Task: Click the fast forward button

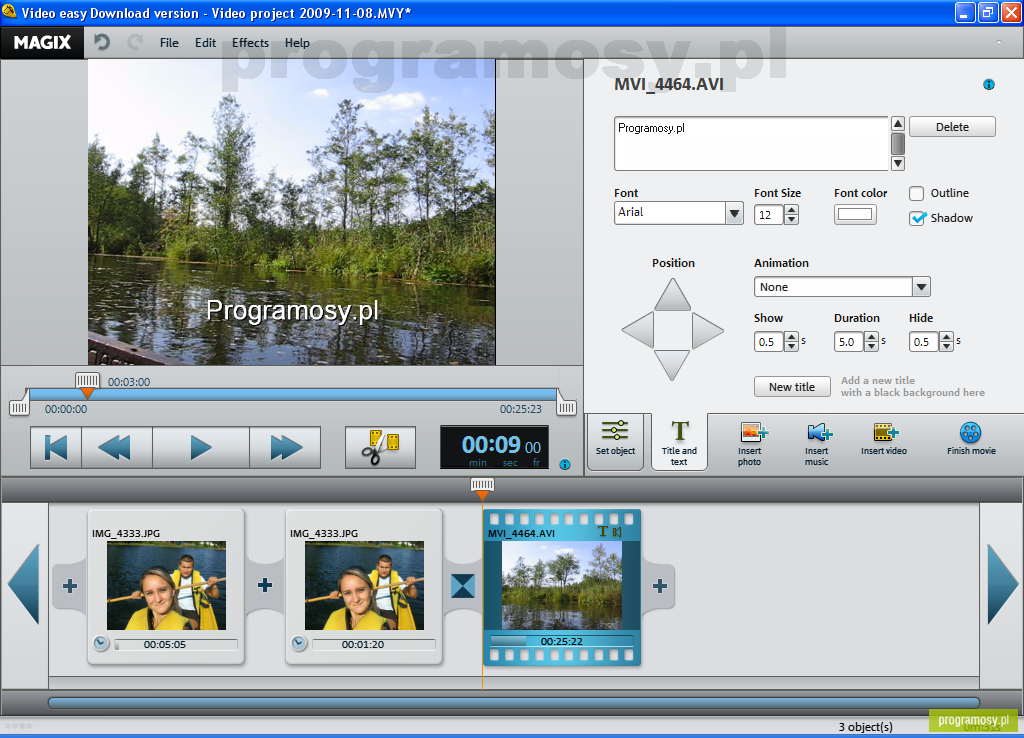Action: pos(285,447)
